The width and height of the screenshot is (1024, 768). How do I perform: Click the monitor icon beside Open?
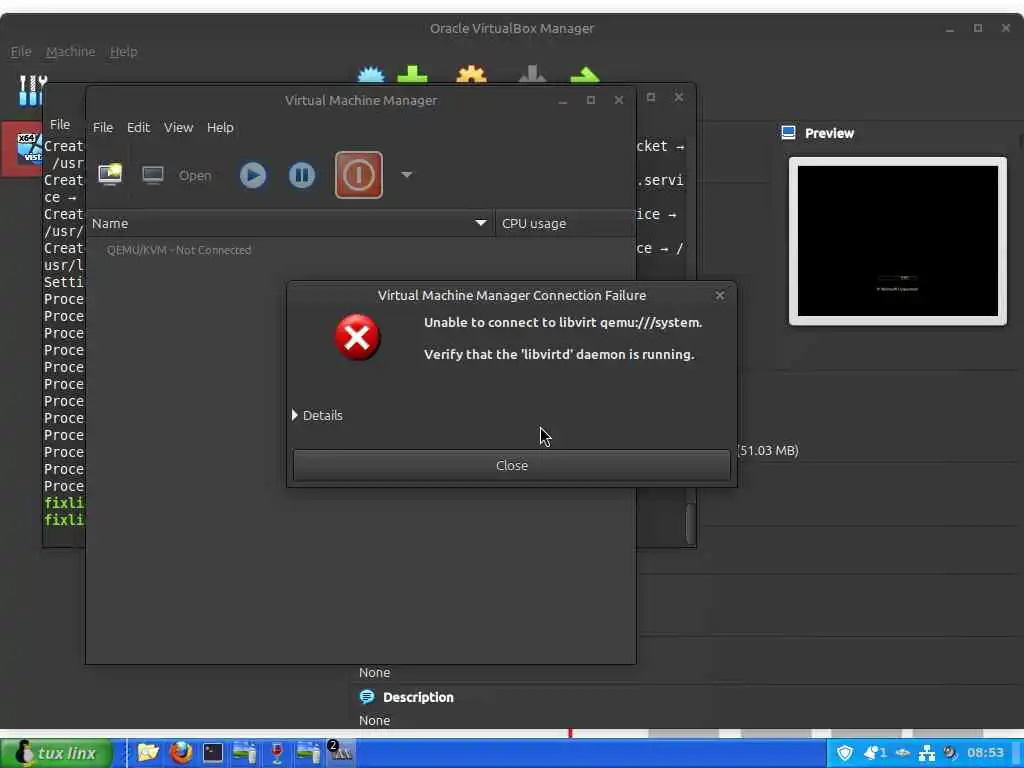(x=153, y=175)
